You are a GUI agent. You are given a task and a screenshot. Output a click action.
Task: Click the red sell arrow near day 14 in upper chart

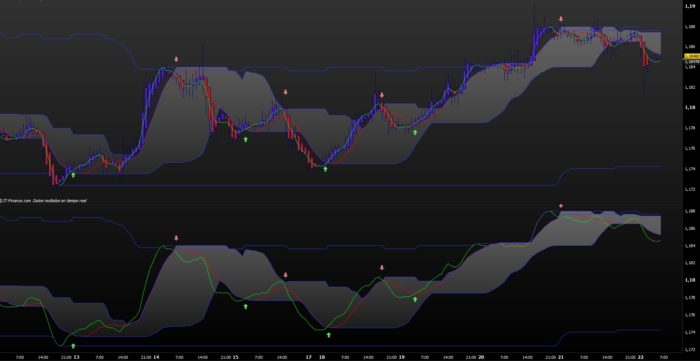click(176, 59)
